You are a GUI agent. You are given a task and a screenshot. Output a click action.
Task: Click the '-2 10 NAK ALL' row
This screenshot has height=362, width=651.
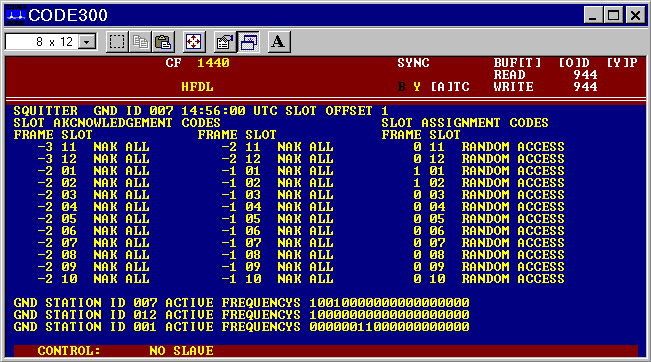coord(93,279)
